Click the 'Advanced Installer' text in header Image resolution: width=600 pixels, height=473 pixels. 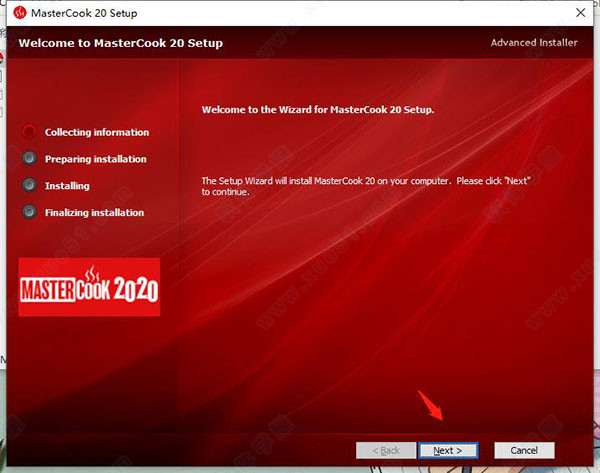pos(534,42)
